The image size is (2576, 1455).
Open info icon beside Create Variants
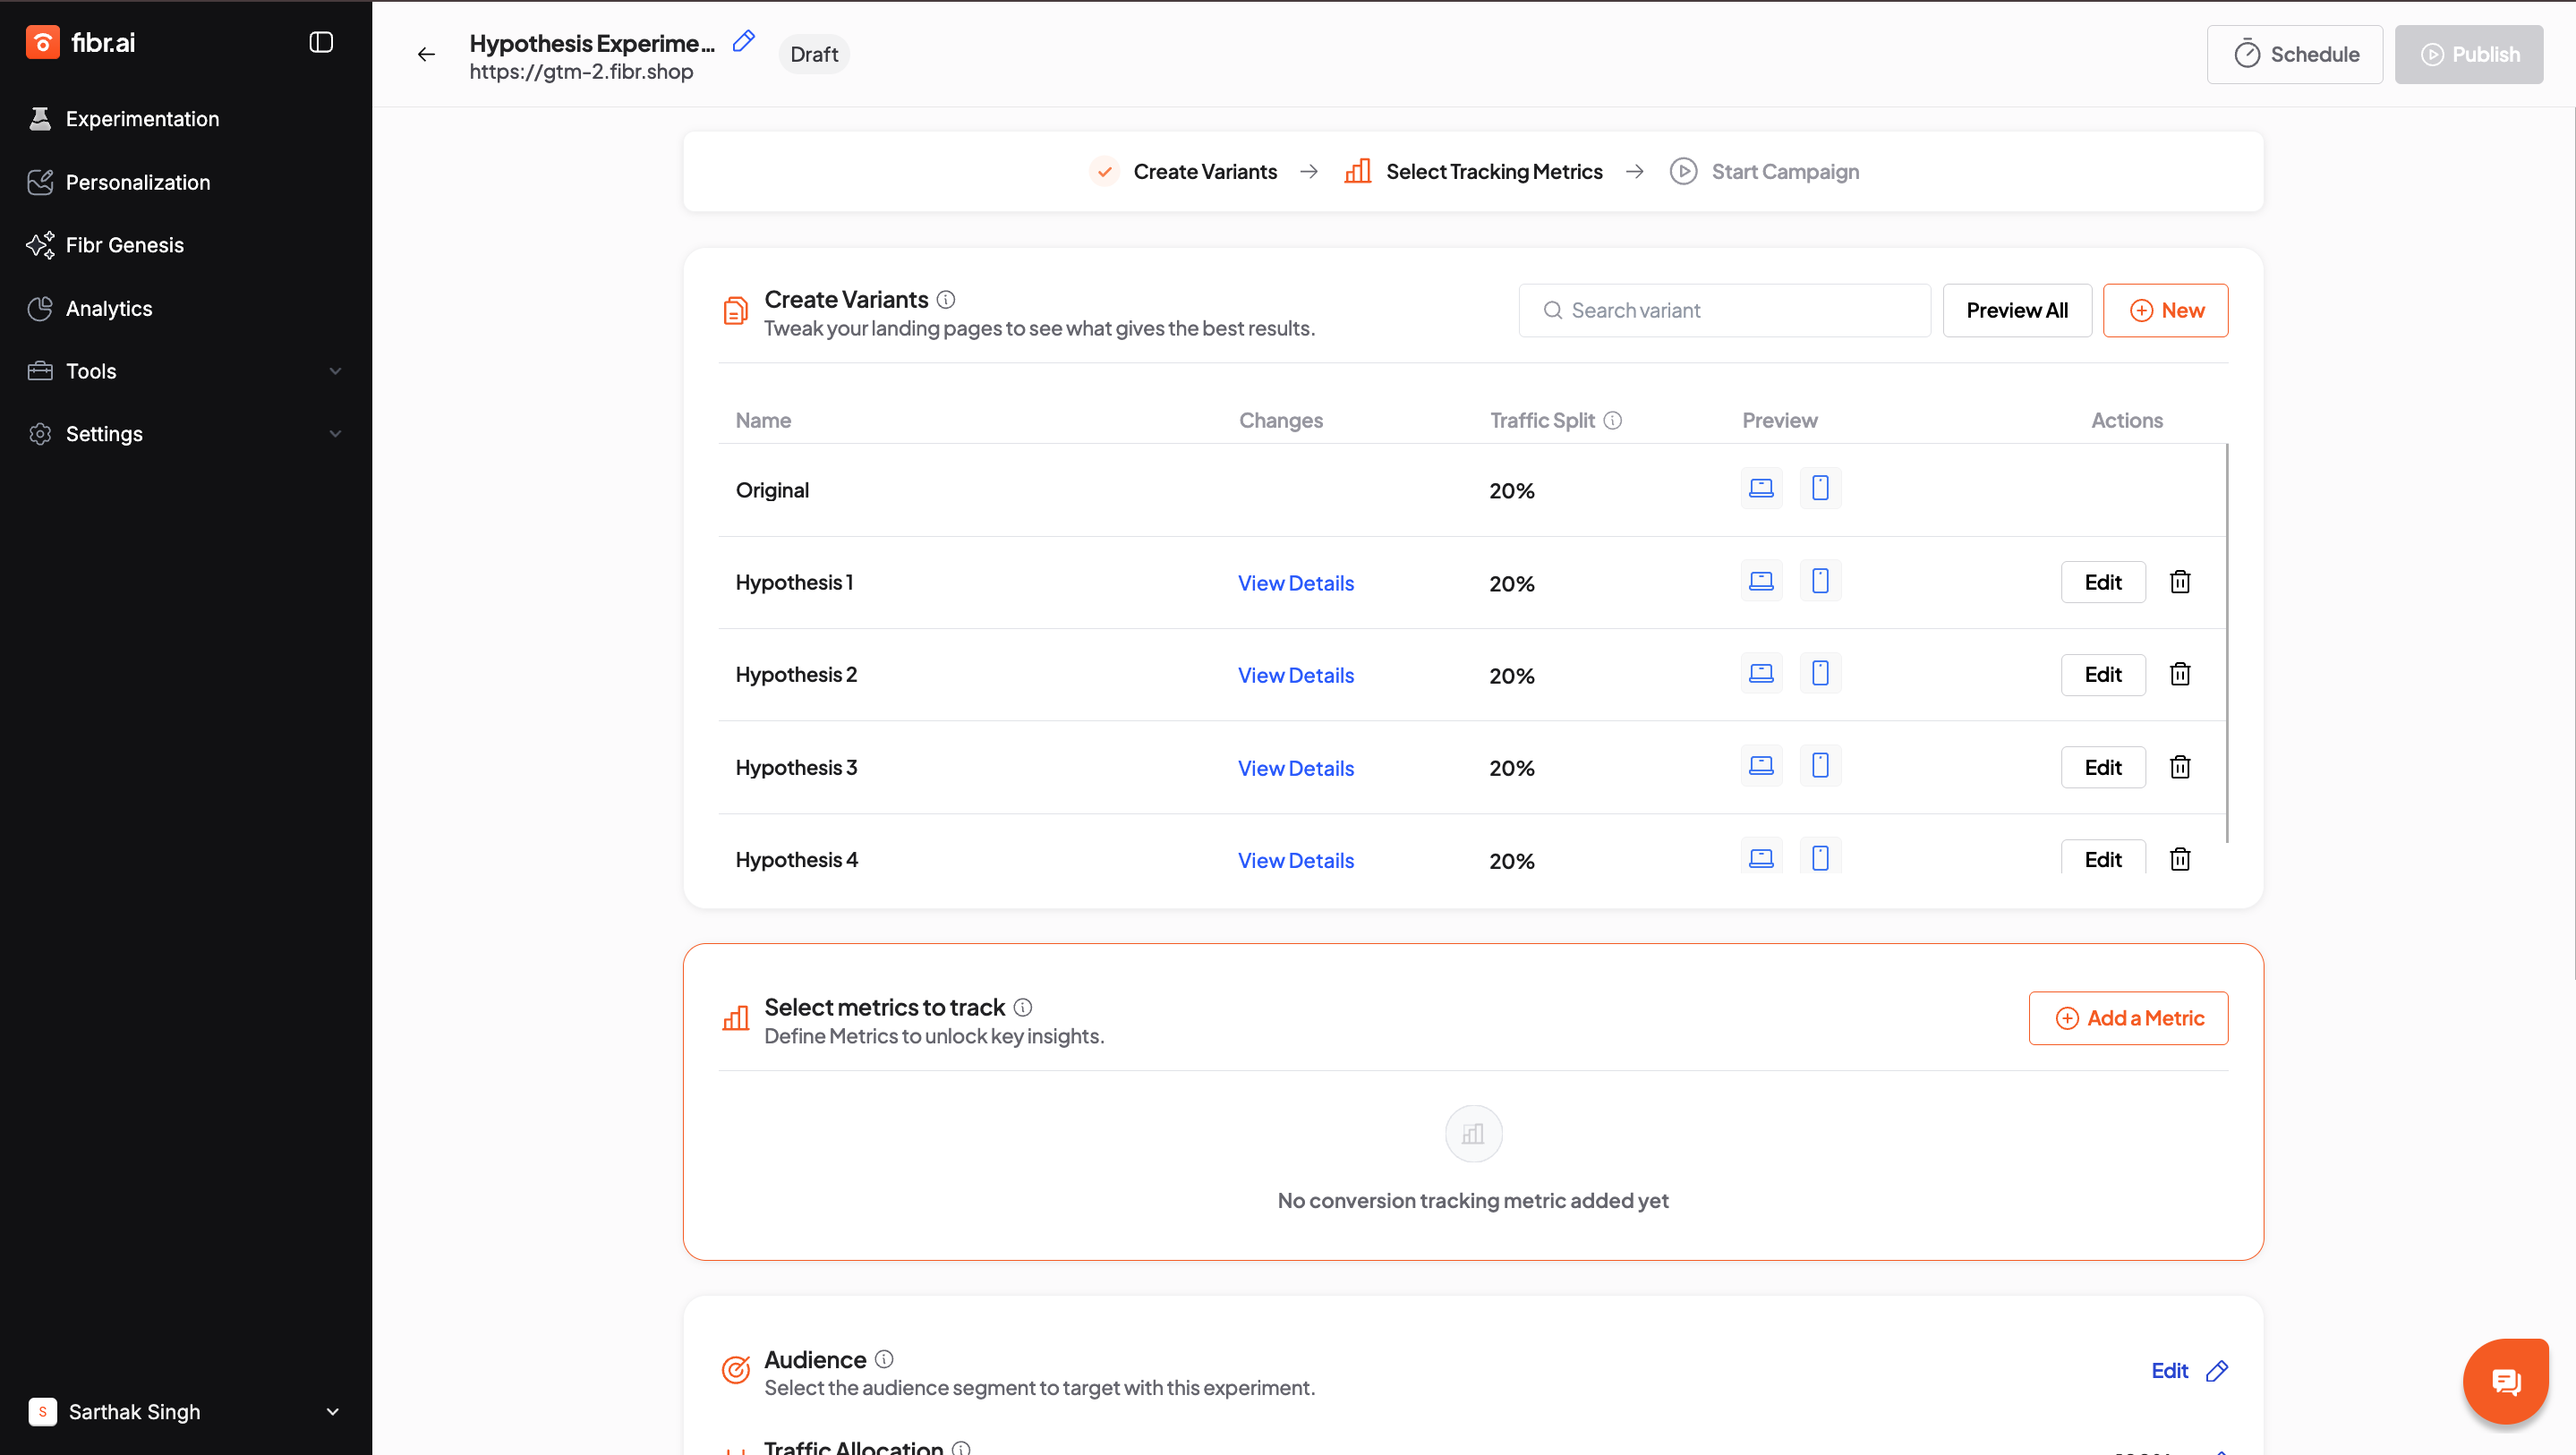coord(946,299)
